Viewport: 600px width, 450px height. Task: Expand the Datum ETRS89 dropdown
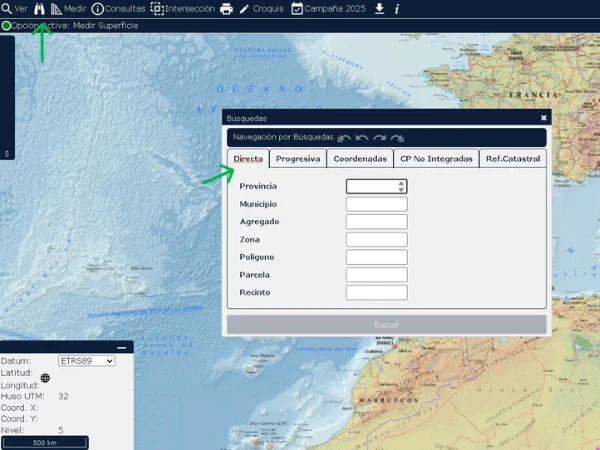86,361
